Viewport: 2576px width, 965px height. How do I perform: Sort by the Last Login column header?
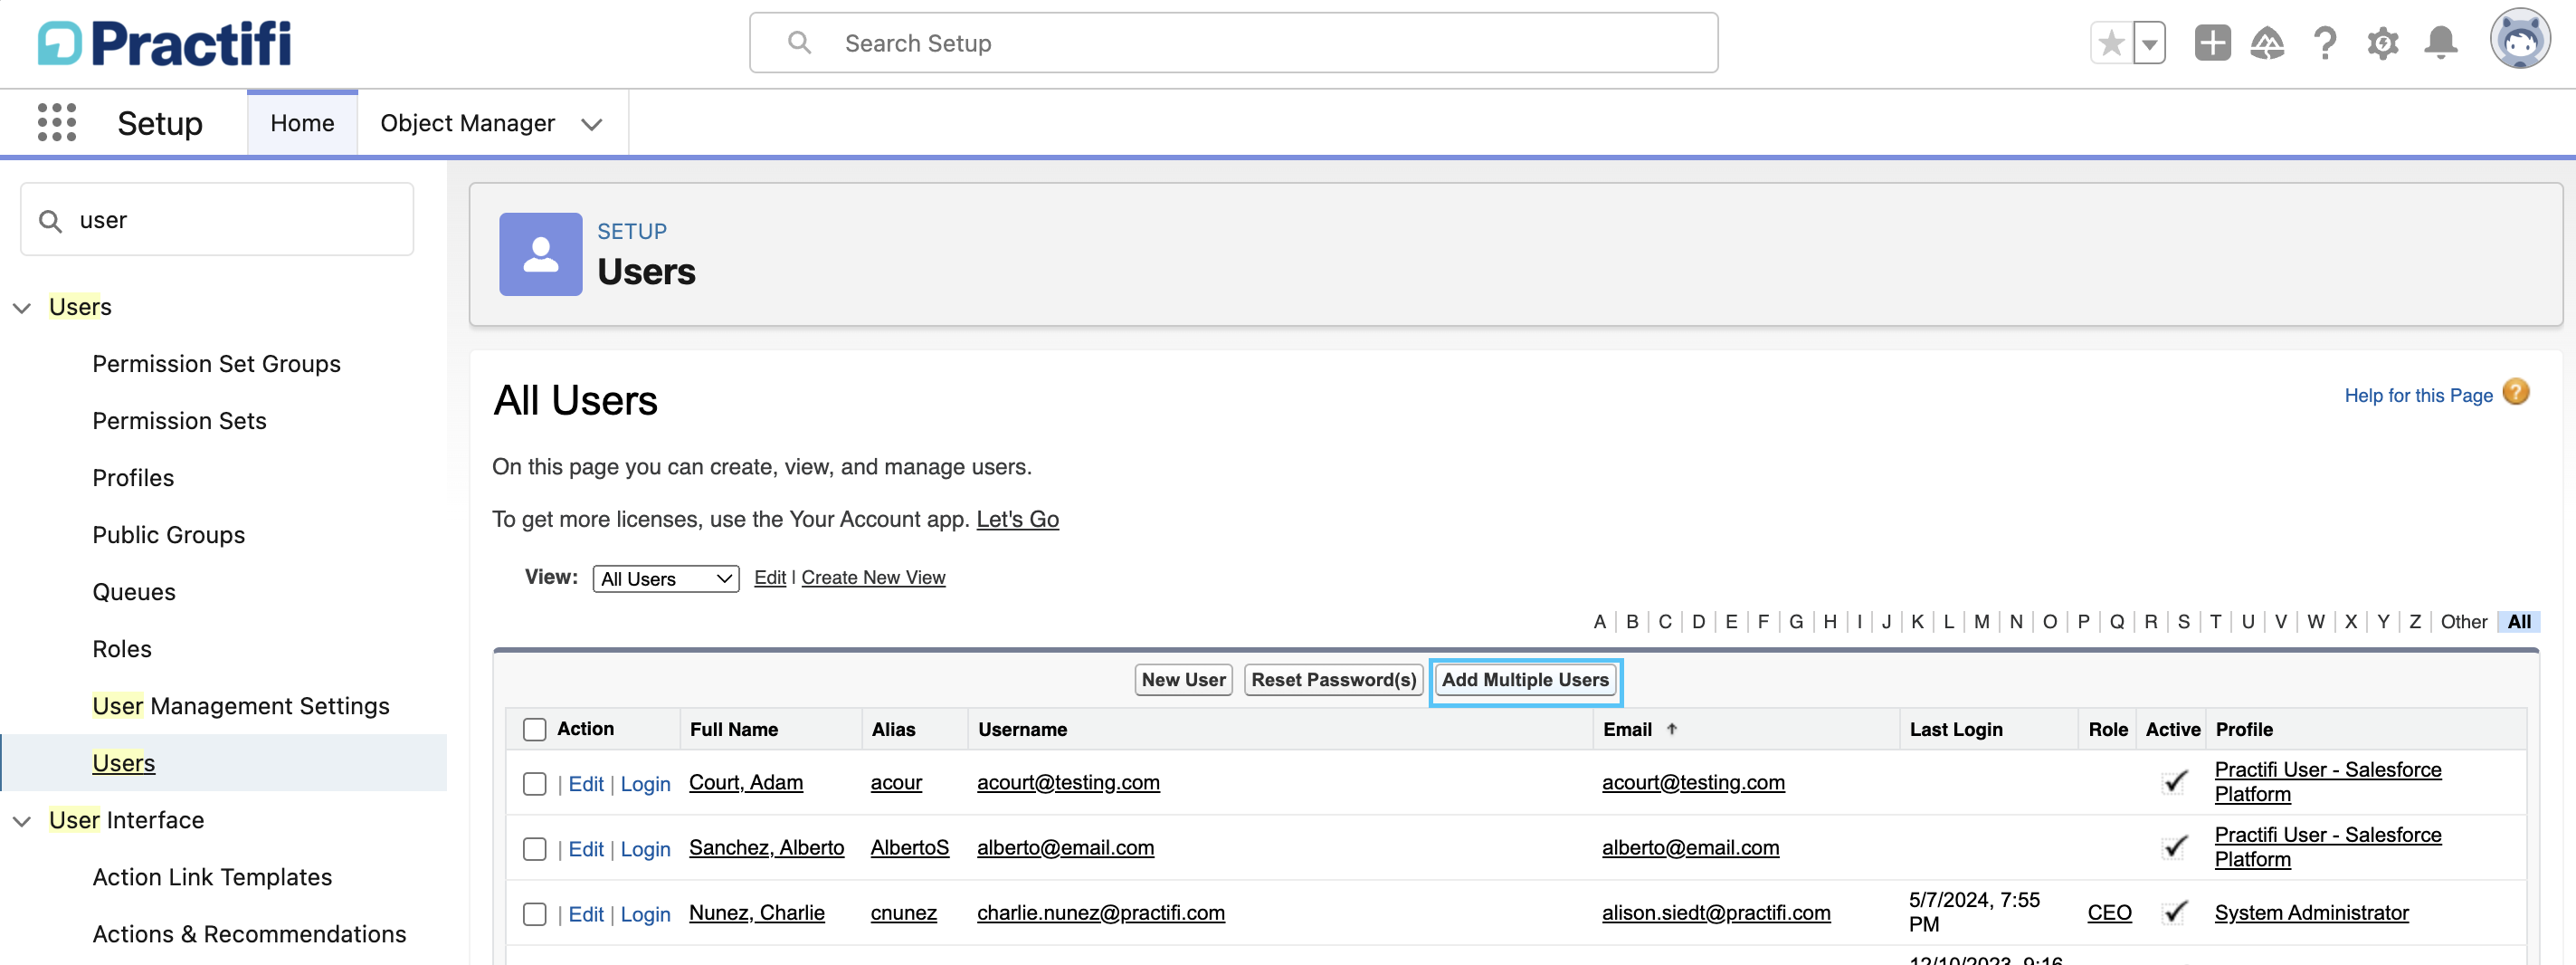(x=1955, y=729)
